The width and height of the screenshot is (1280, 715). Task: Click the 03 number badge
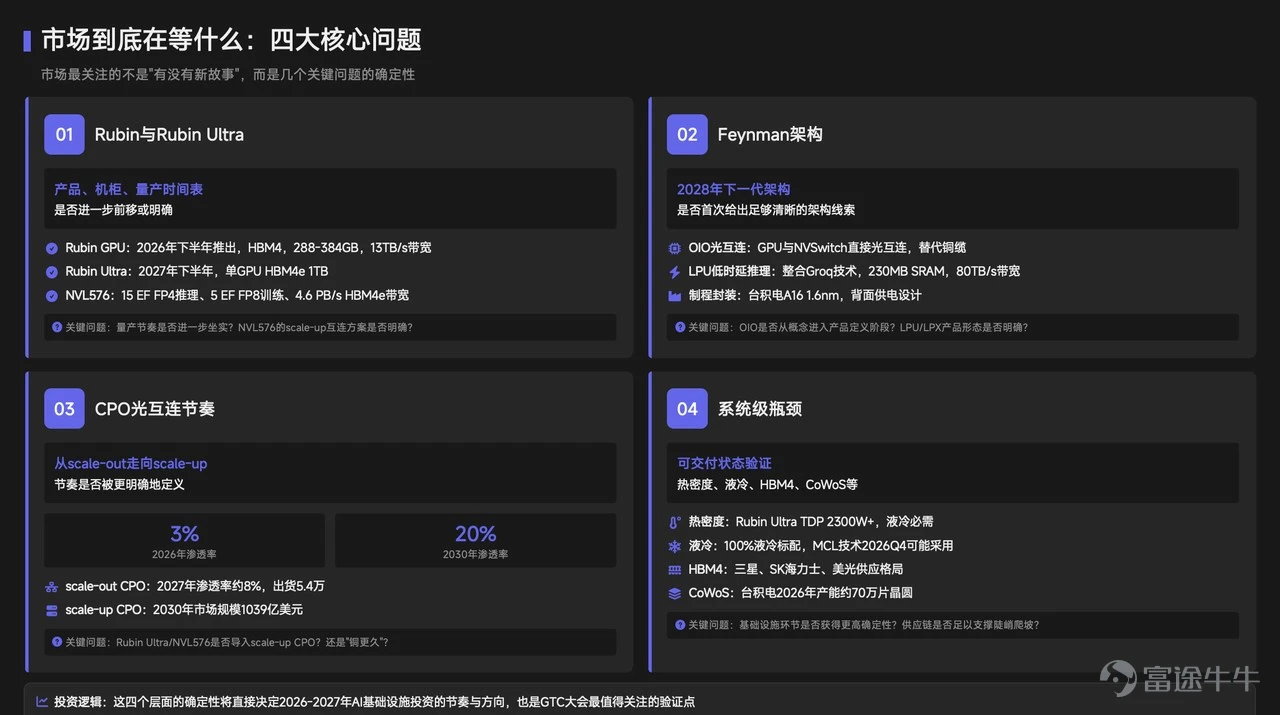(x=64, y=409)
